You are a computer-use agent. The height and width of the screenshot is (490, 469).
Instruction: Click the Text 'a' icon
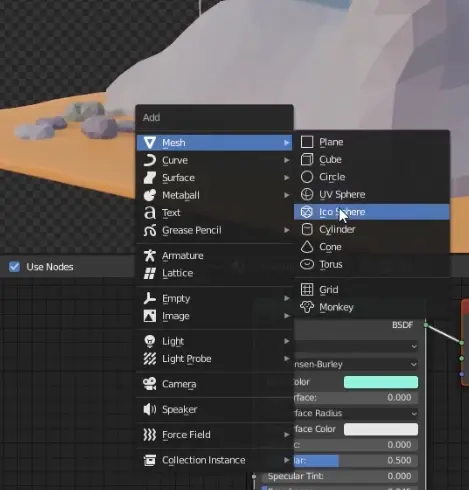coord(150,213)
